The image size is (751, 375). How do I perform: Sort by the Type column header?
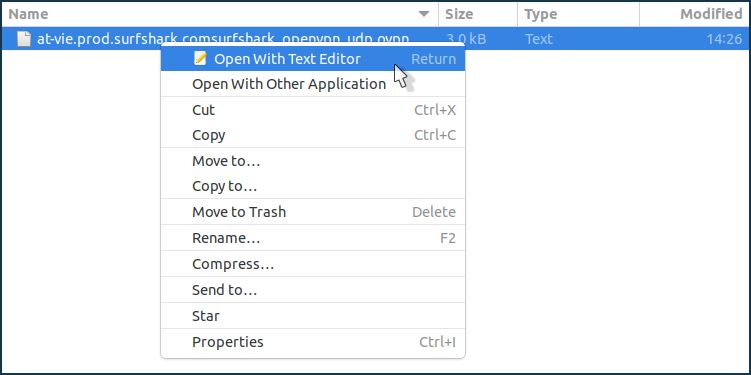pos(579,14)
